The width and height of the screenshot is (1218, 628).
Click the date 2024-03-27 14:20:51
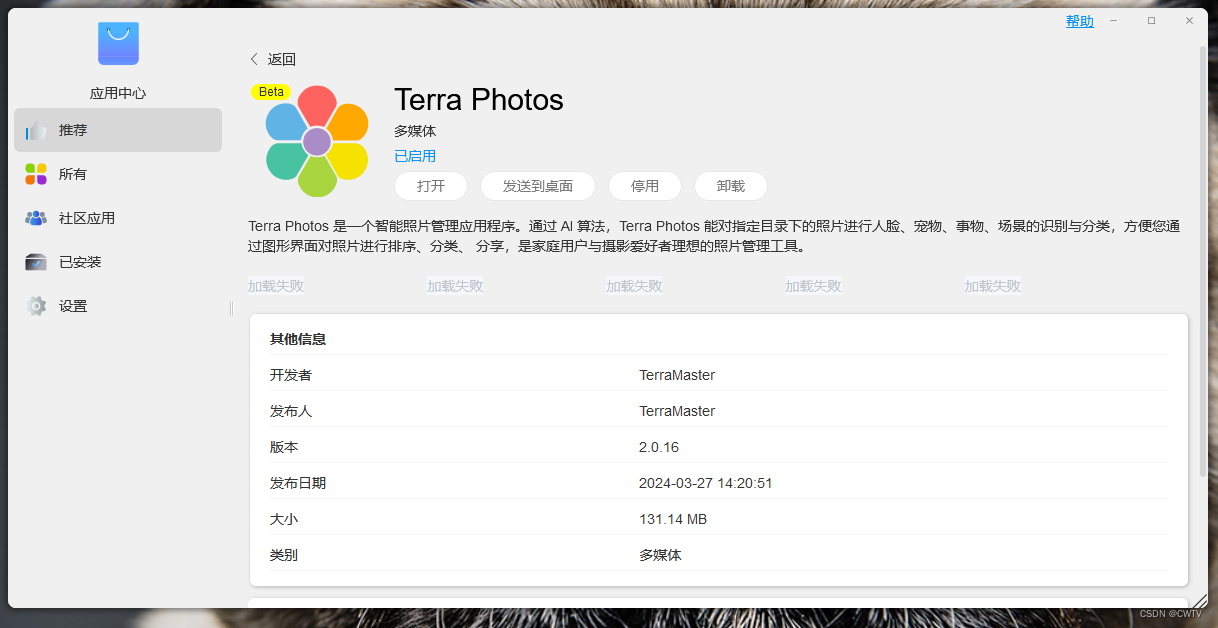point(706,483)
